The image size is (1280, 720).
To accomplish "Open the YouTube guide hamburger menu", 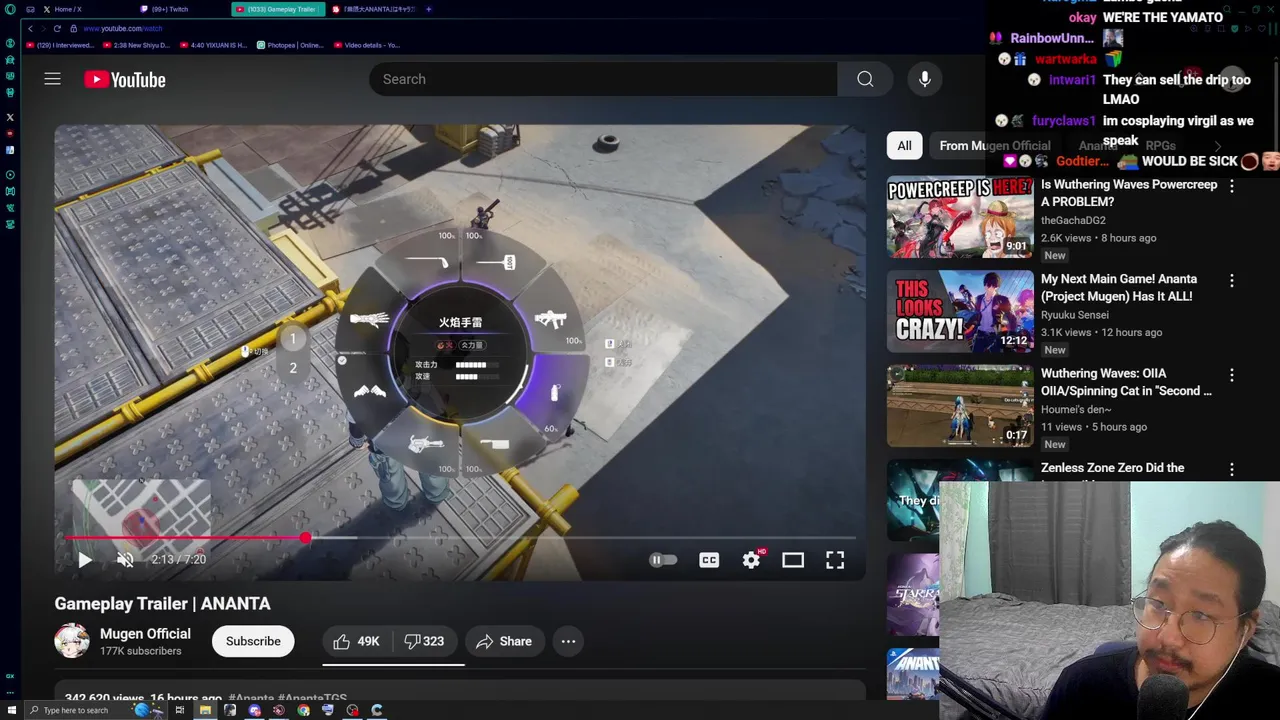I will coord(52,79).
